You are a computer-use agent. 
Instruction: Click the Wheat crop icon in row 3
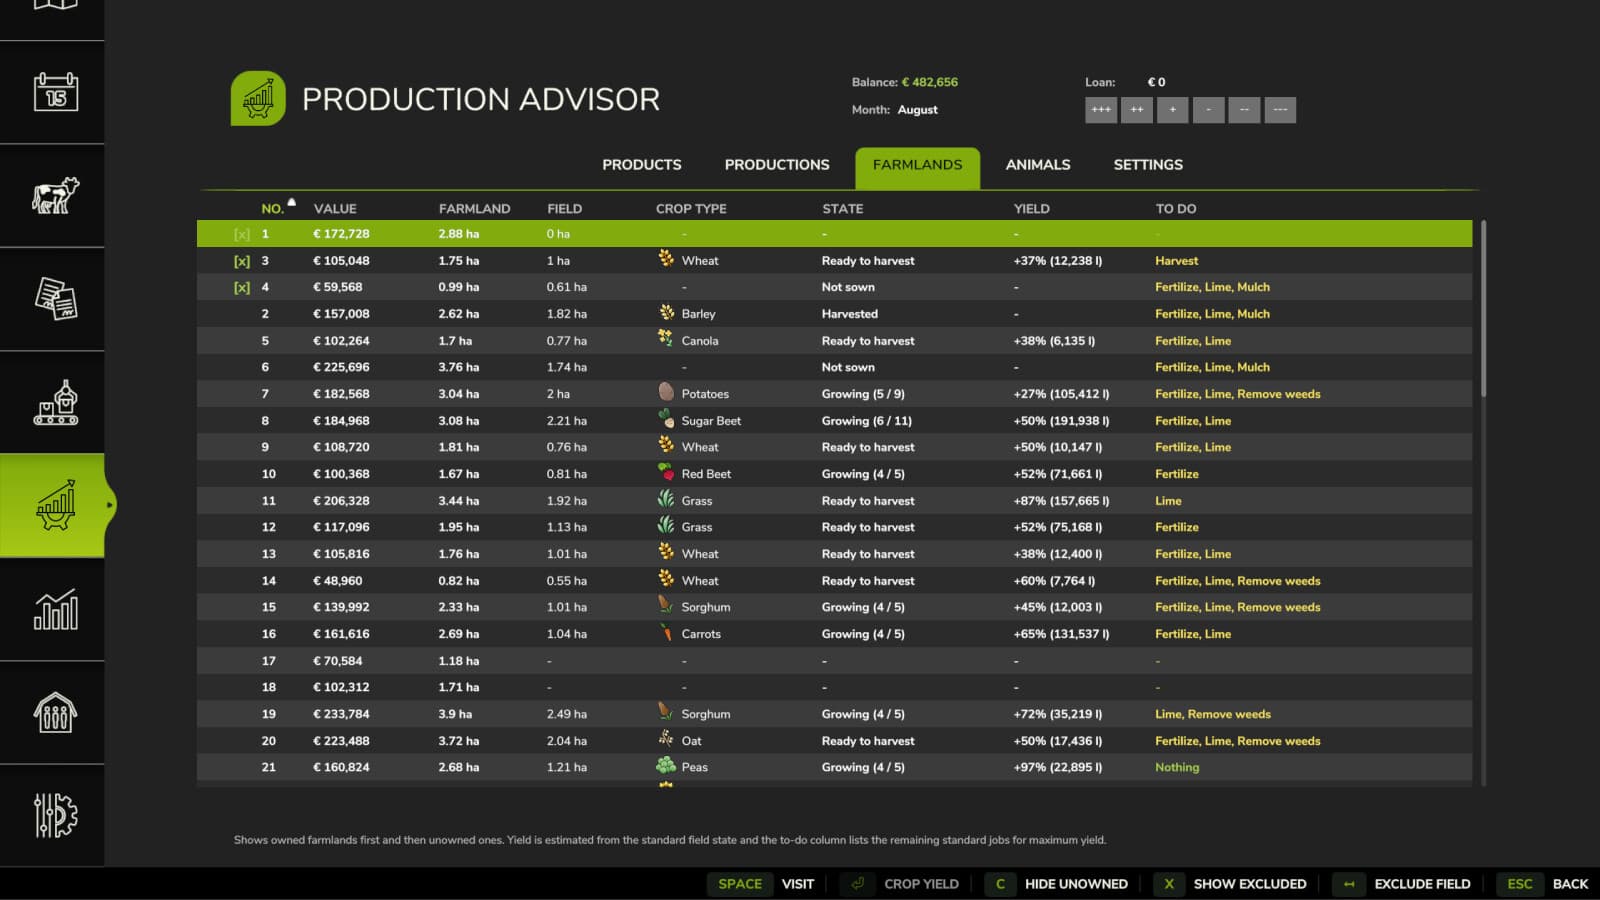pyautogui.click(x=666, y=259)
